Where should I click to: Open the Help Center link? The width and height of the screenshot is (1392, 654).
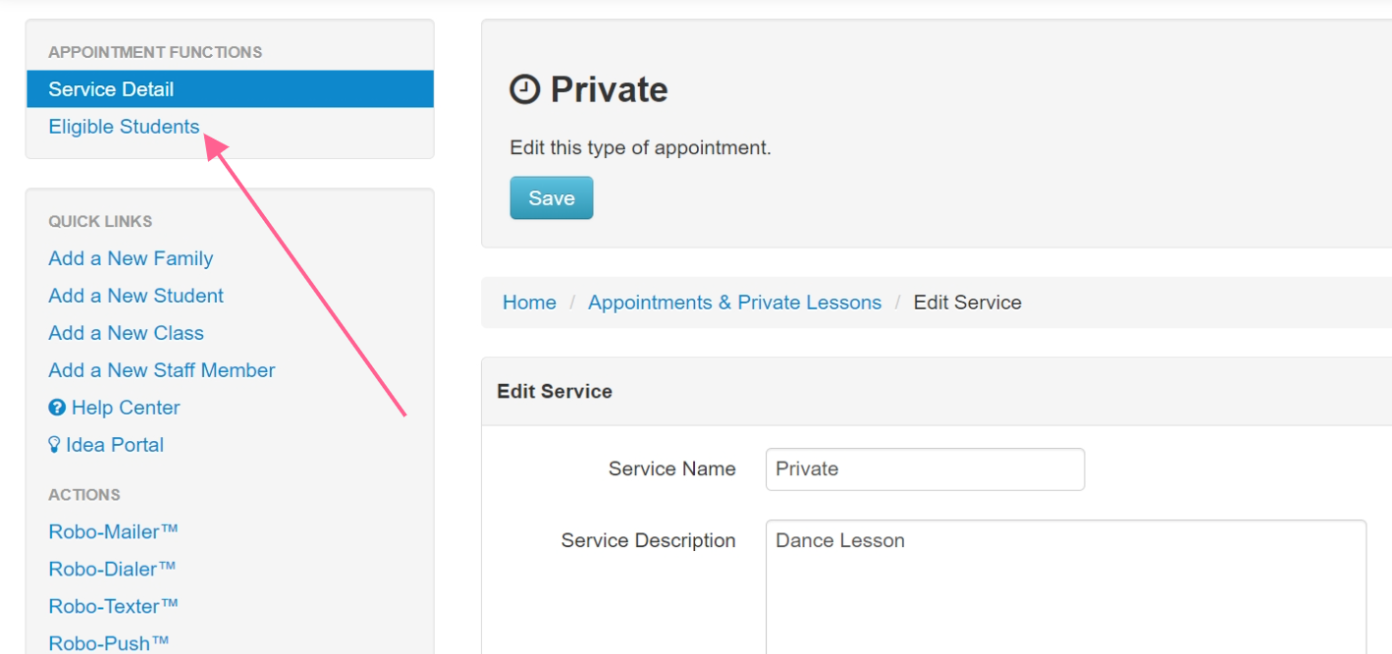click(125, 408)
